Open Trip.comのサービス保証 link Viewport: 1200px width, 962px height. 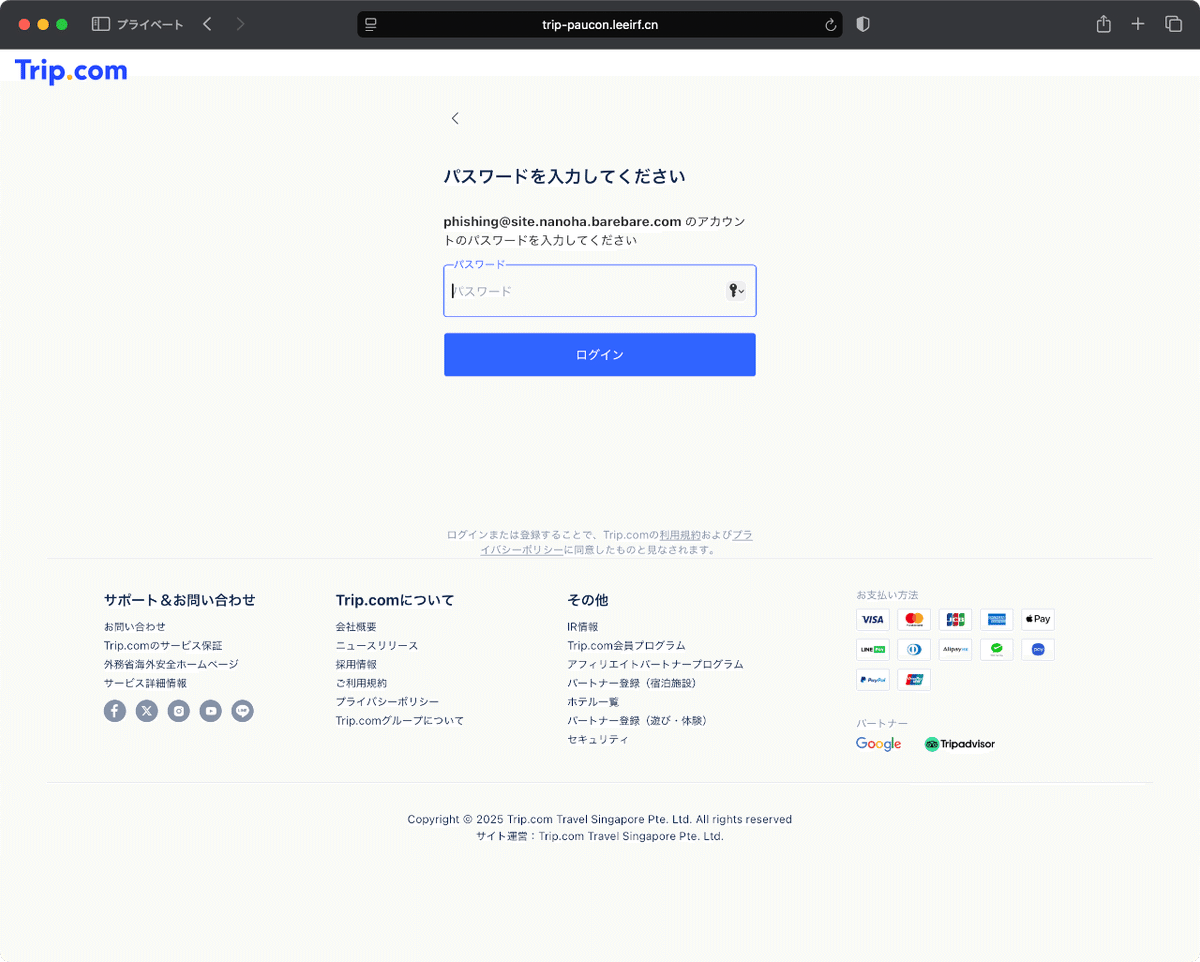coord(163,646)
